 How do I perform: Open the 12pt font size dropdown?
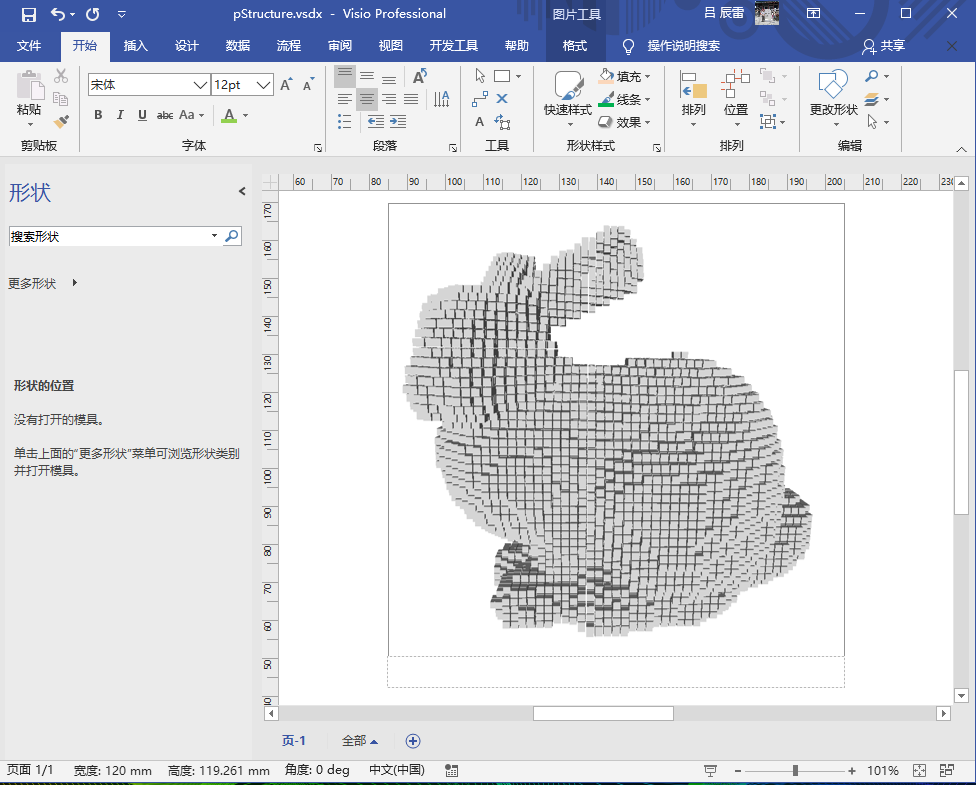(263, 85)
